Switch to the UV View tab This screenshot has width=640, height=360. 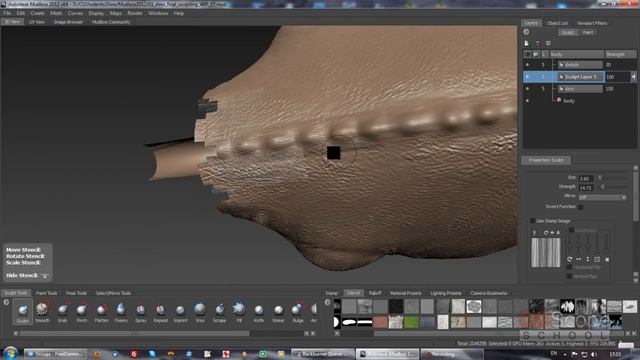click(x=36, y=22)
